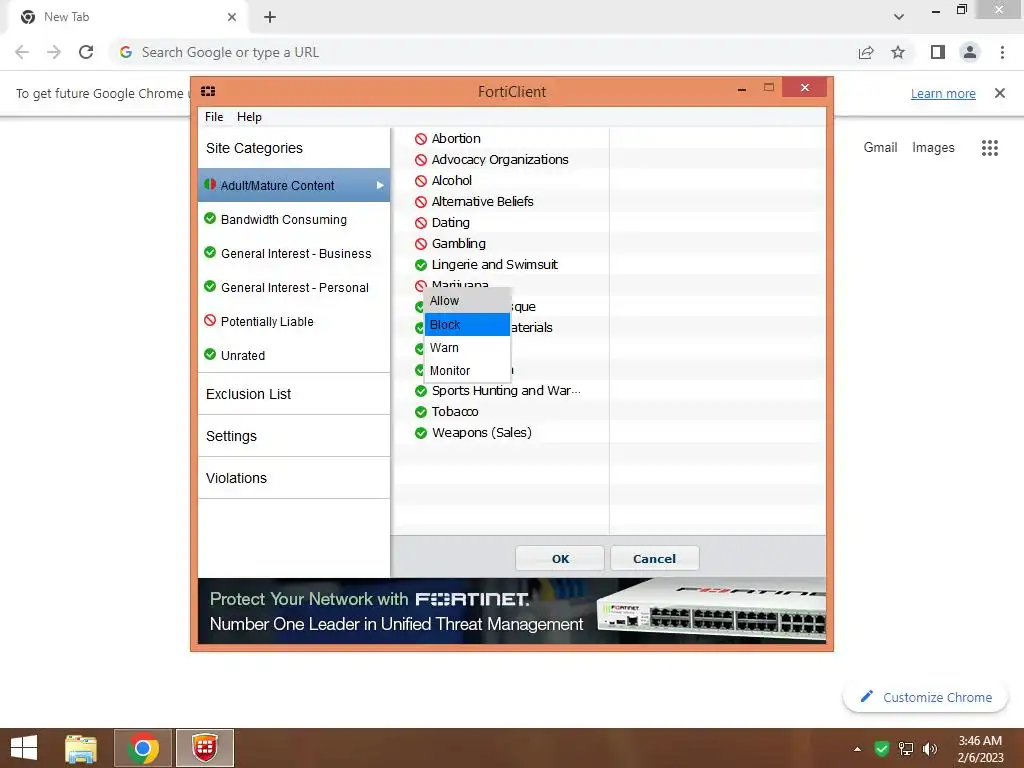Click the blocked icon beside Alternative Beliefs

coord(421,202)
